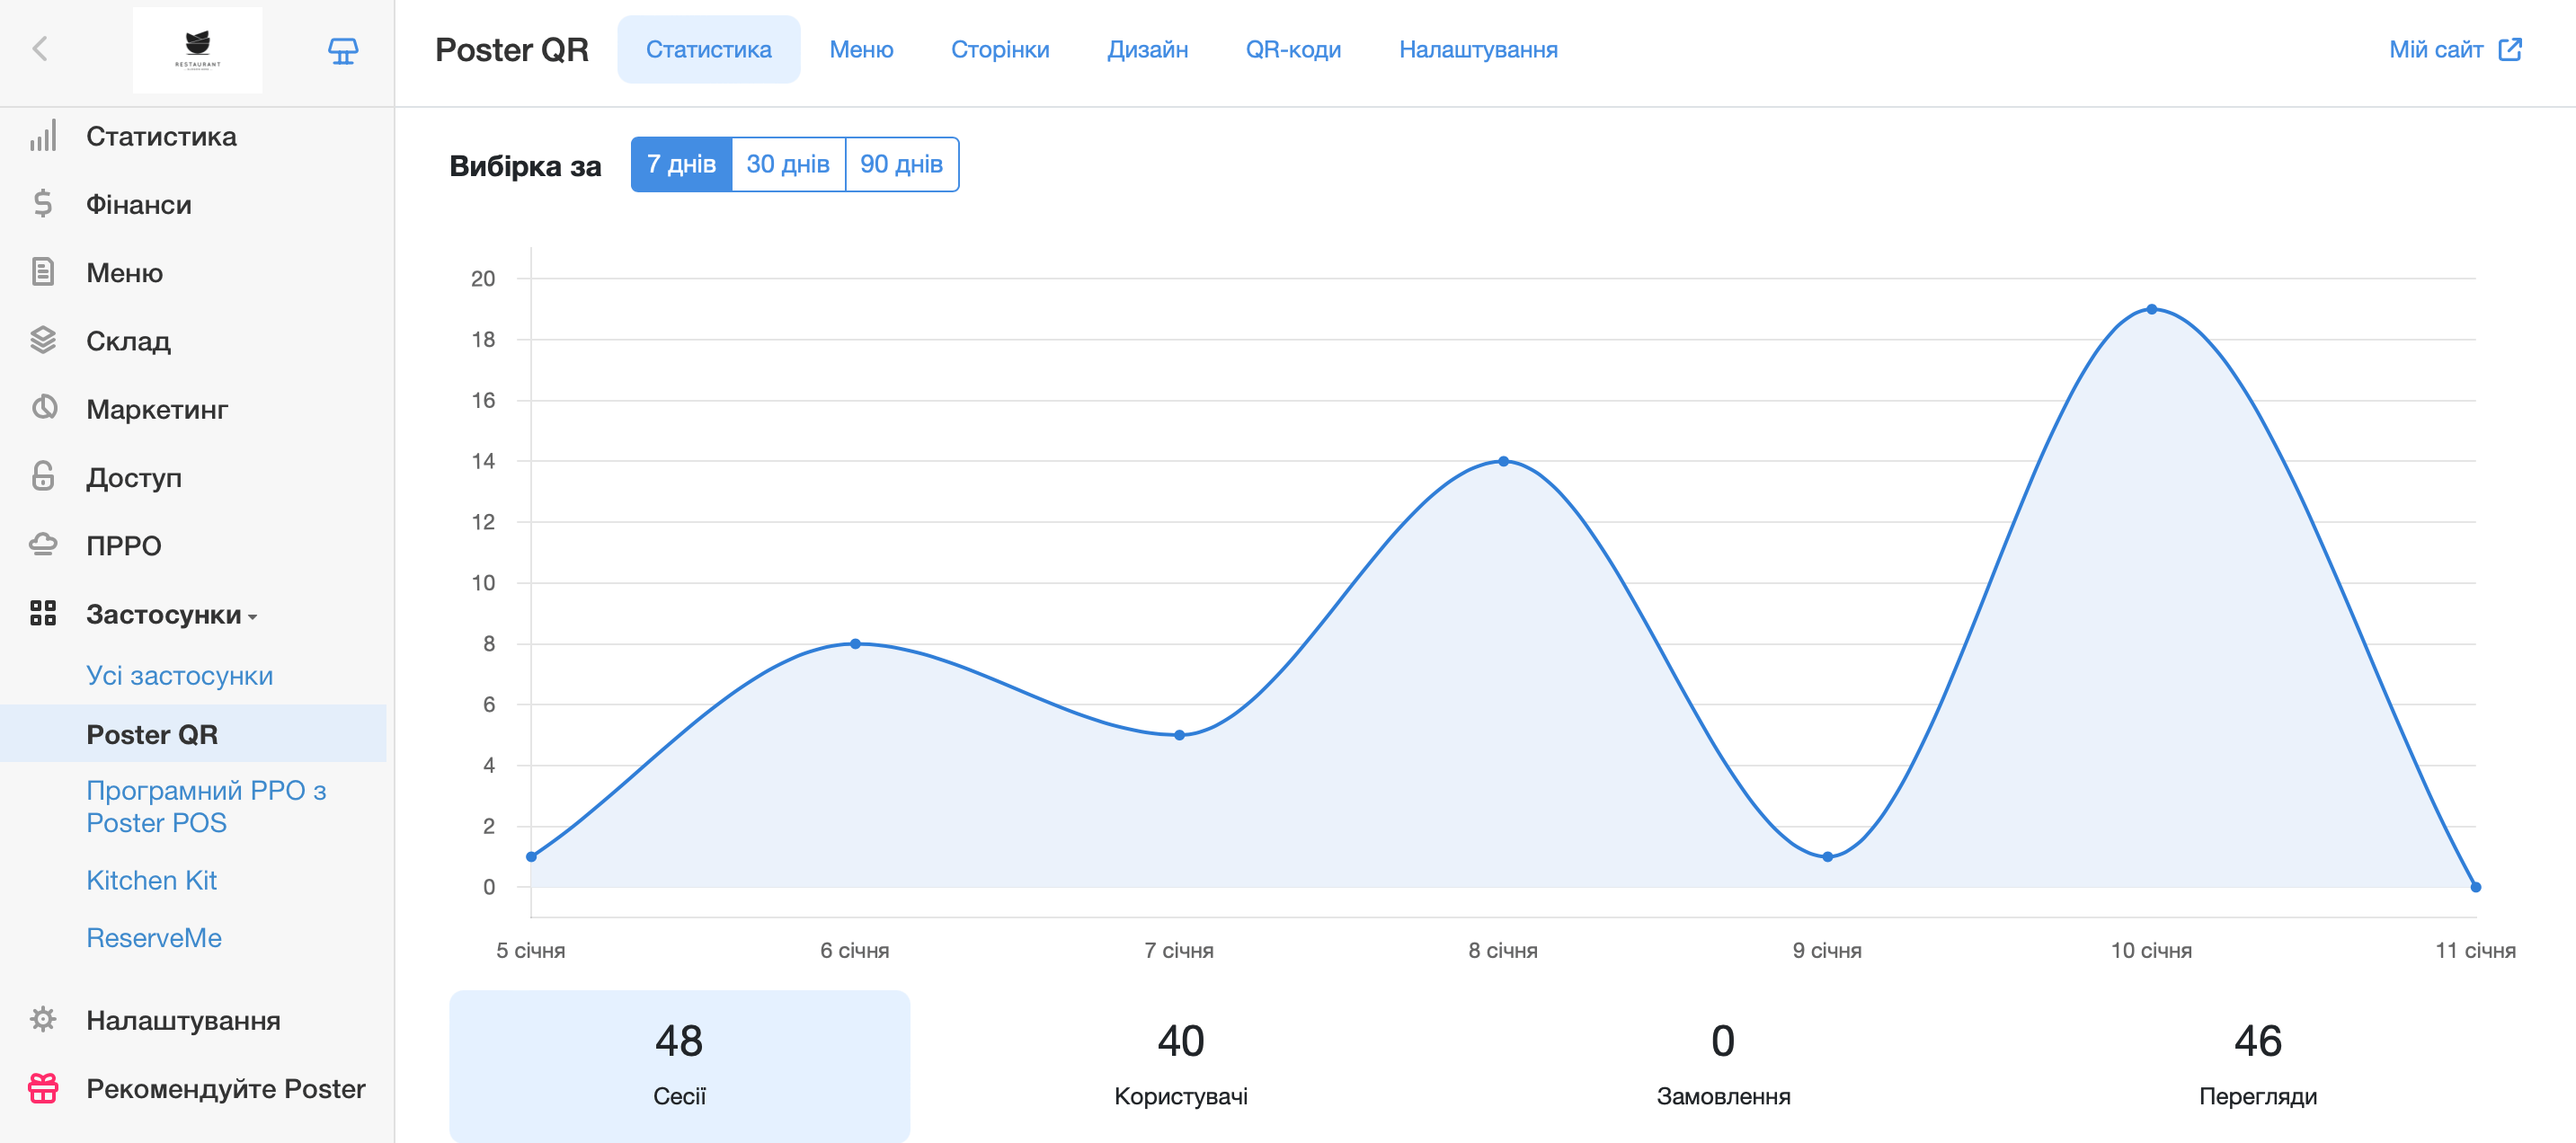Click the restaurant logo thumbnail
This screenshot has height=1143, width=2576.
(197, 50)
